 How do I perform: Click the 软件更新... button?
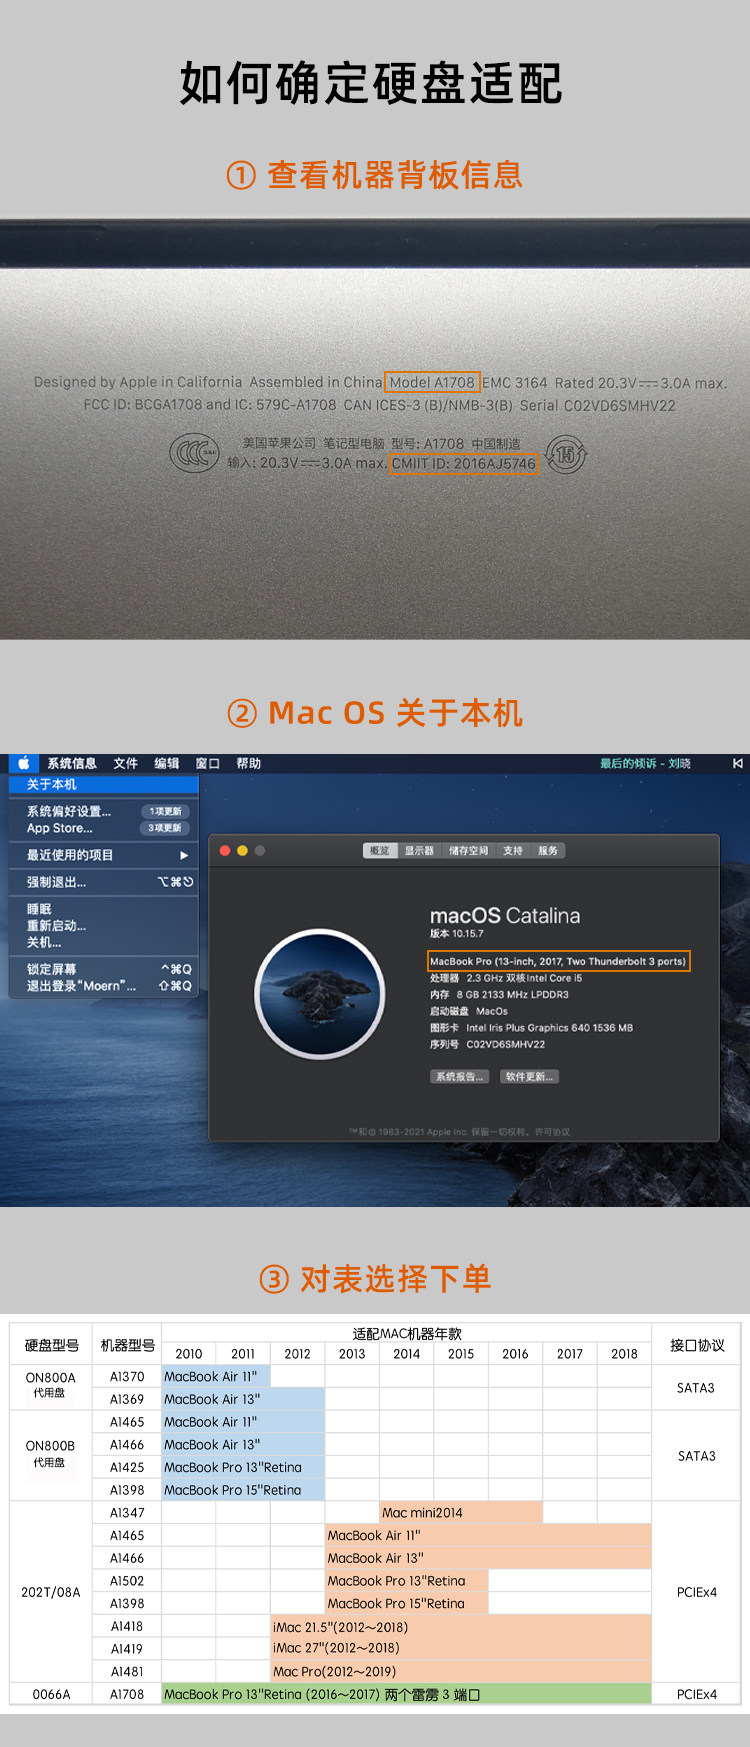pos(529,1077)
